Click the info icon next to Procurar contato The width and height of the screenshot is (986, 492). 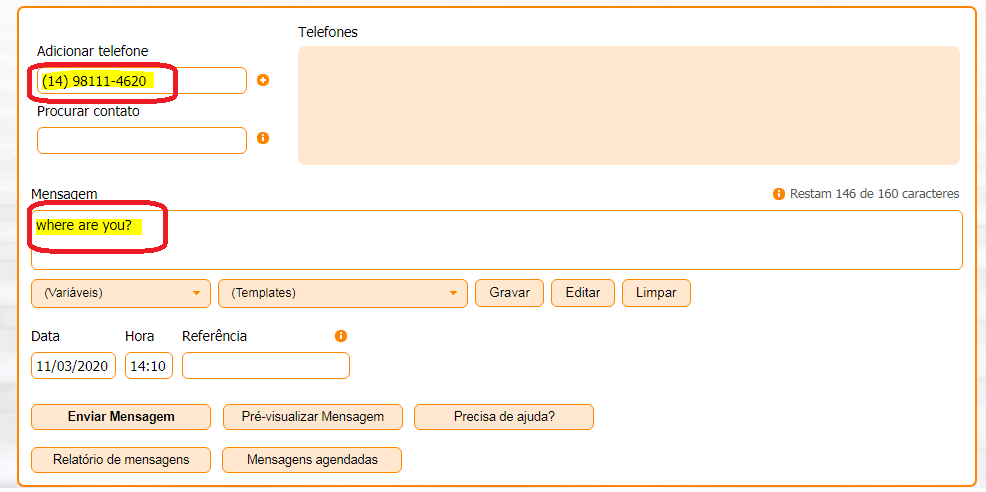click(x=263, y=138)
